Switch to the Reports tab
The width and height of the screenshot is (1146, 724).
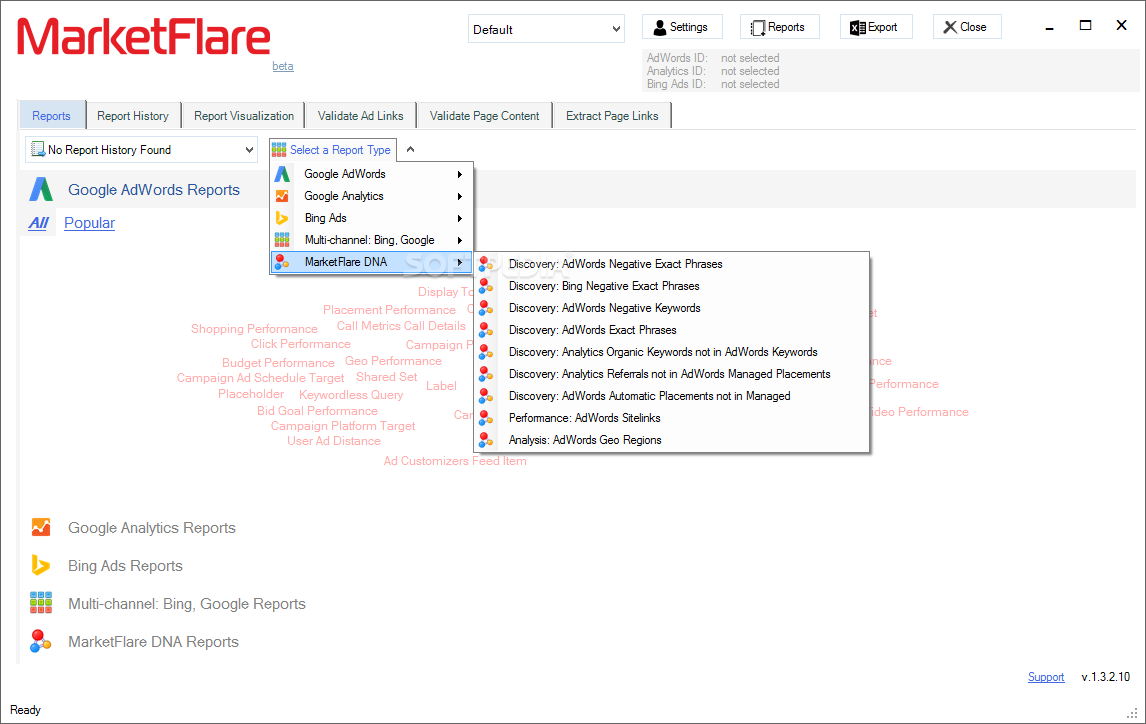tap(52, 115)
